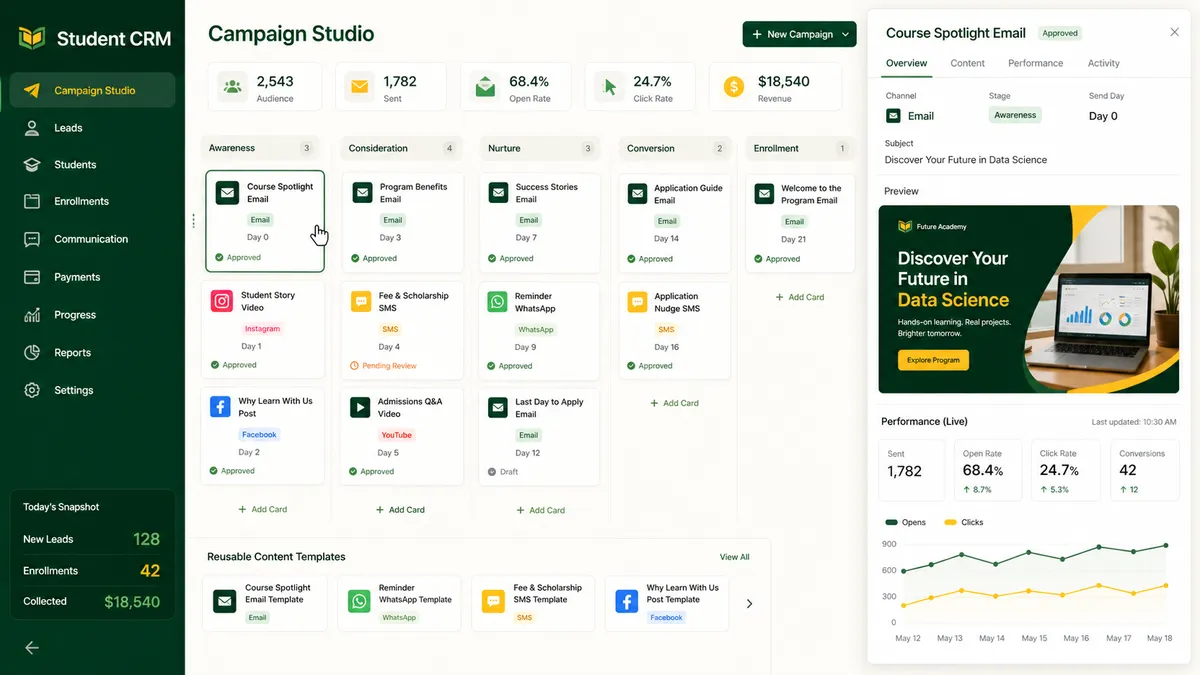The height and width of the screenshot is (675, 1200).
Task: Switch to the Activity tab
Action: [x=1104, y=63]
